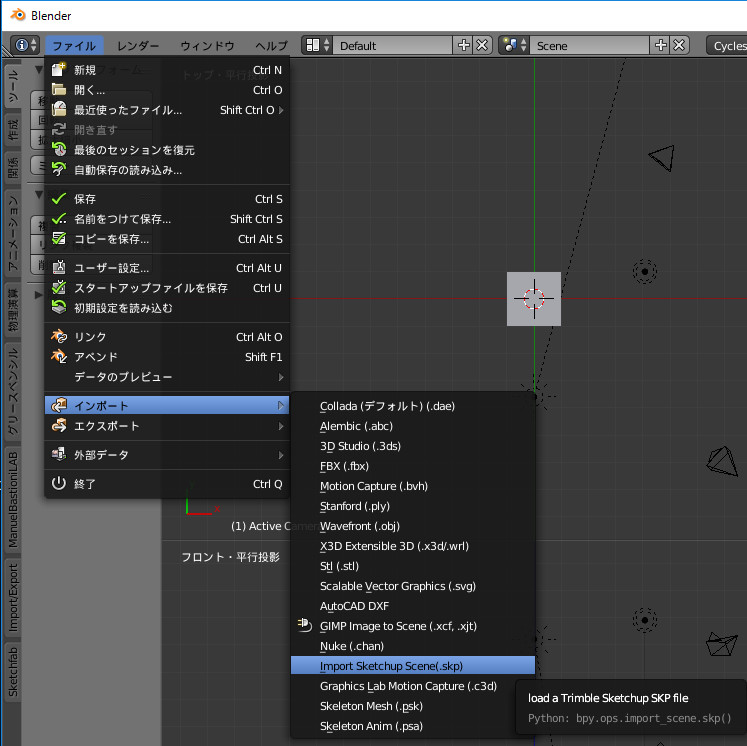Switch to the Import/Export tab
The image size is (747, 746).
(12, 597)
